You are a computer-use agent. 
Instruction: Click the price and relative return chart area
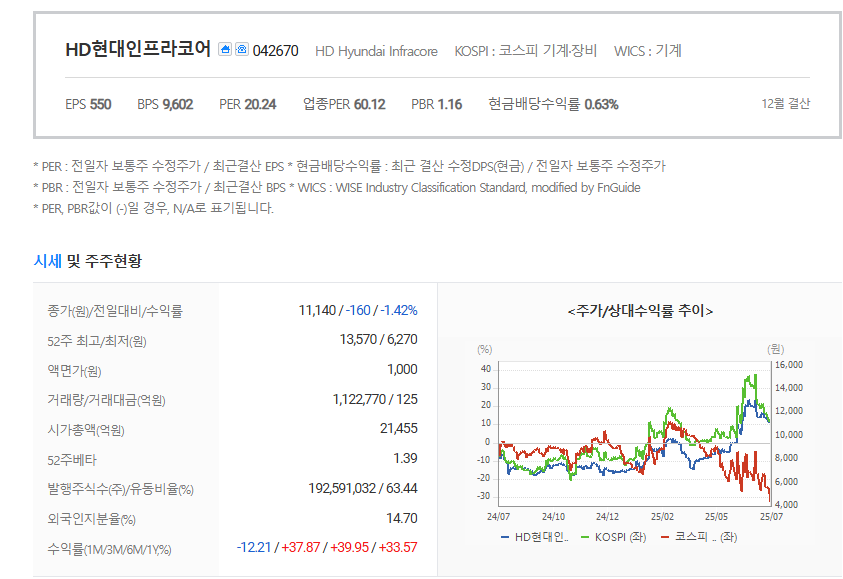tap(635, 433)
